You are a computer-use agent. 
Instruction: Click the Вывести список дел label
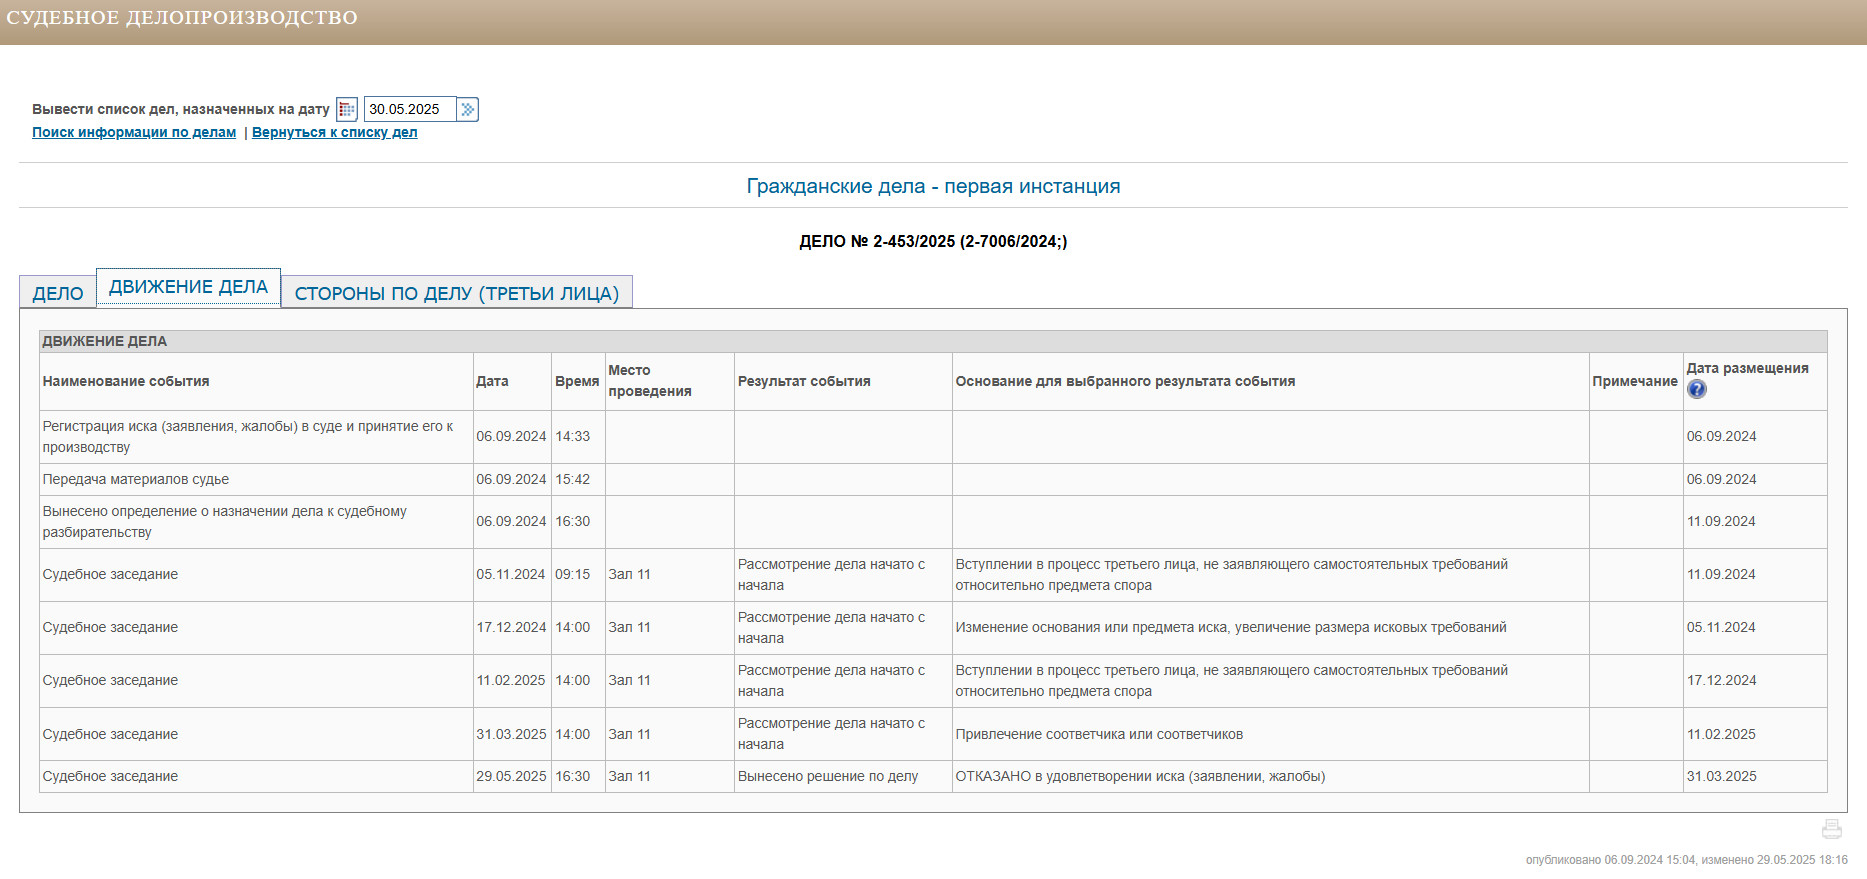[x=181, y=109]
